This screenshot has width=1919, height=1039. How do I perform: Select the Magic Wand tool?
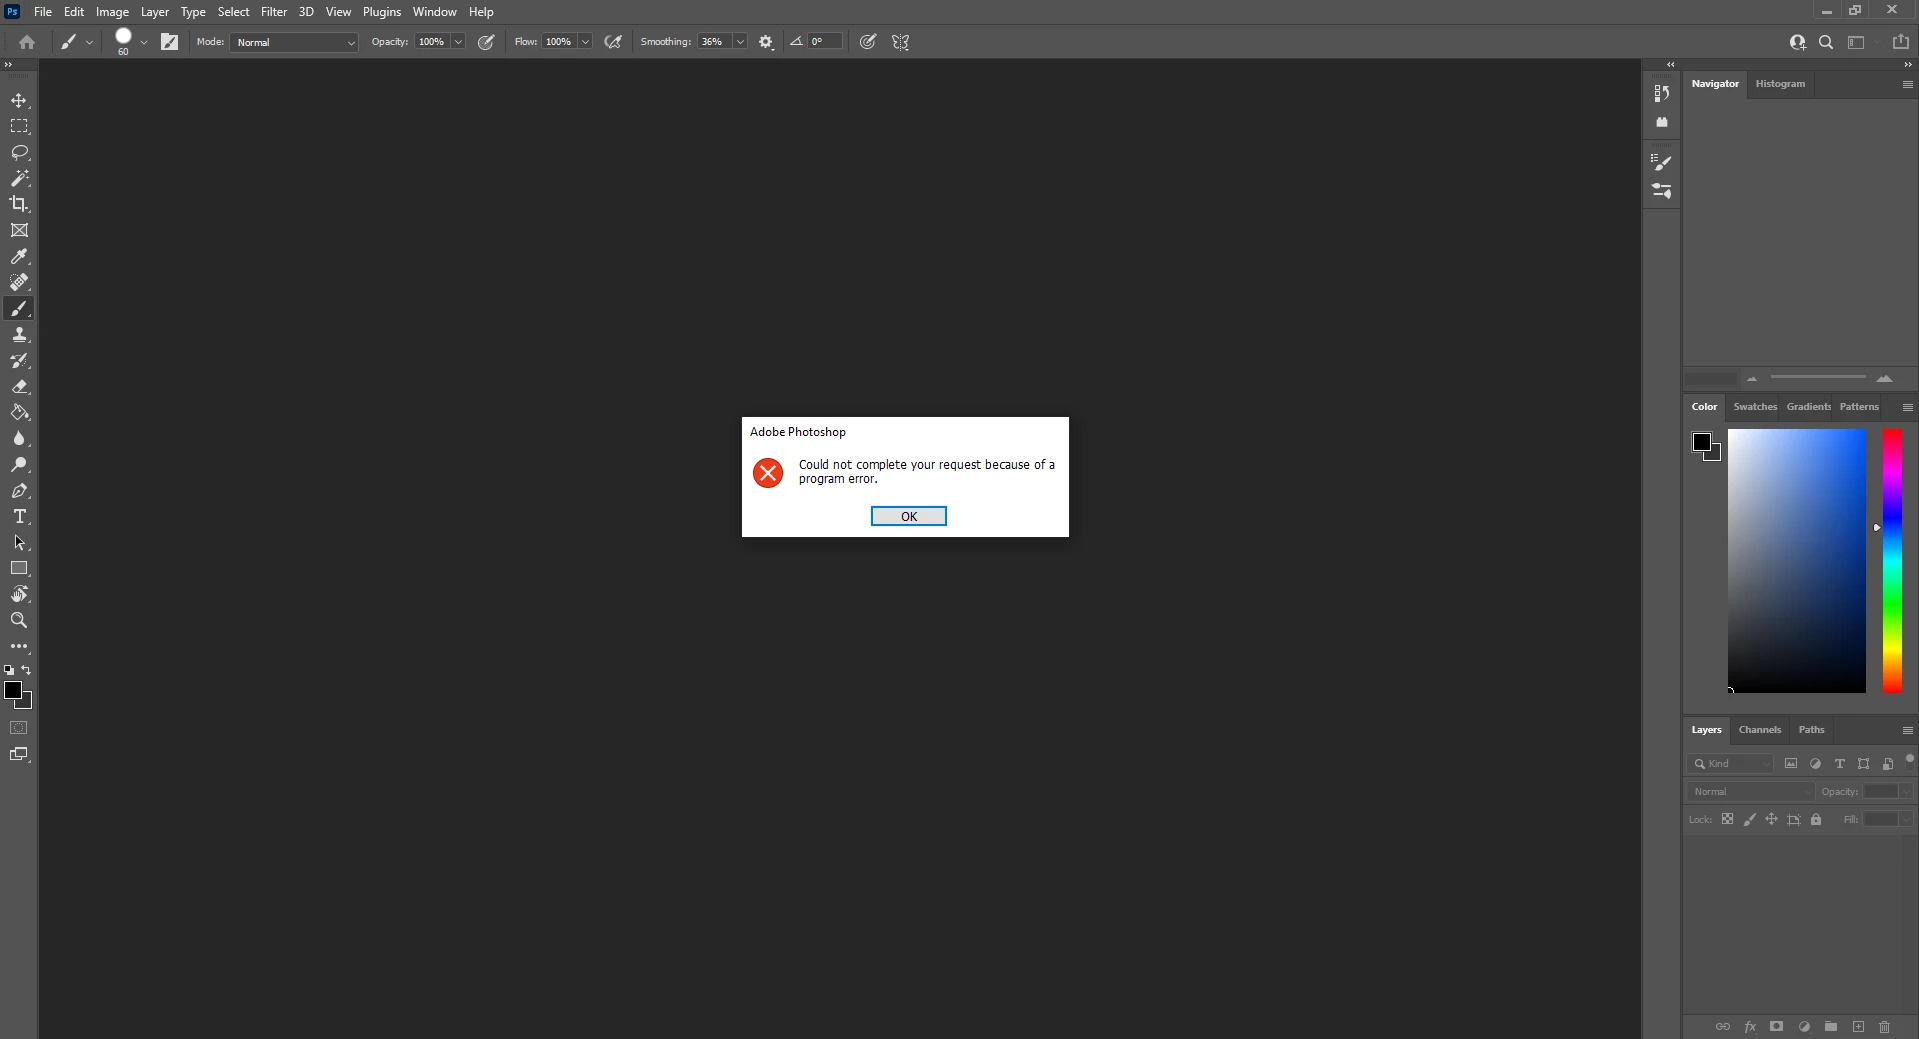coord(19,179)
